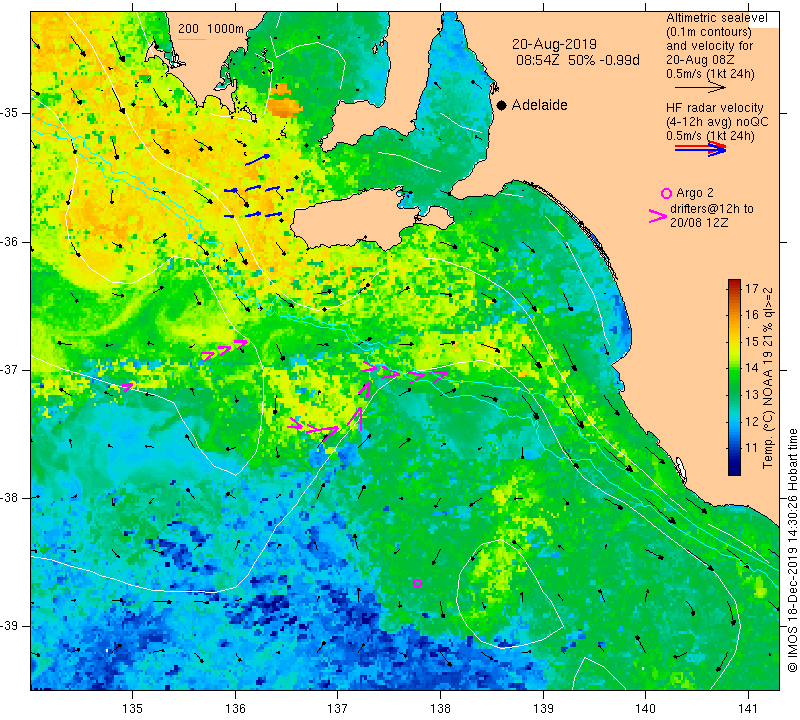800x720 pixels.
Task: Click the cyan 200 1000m contour legend line
Action: pos(191,40)
